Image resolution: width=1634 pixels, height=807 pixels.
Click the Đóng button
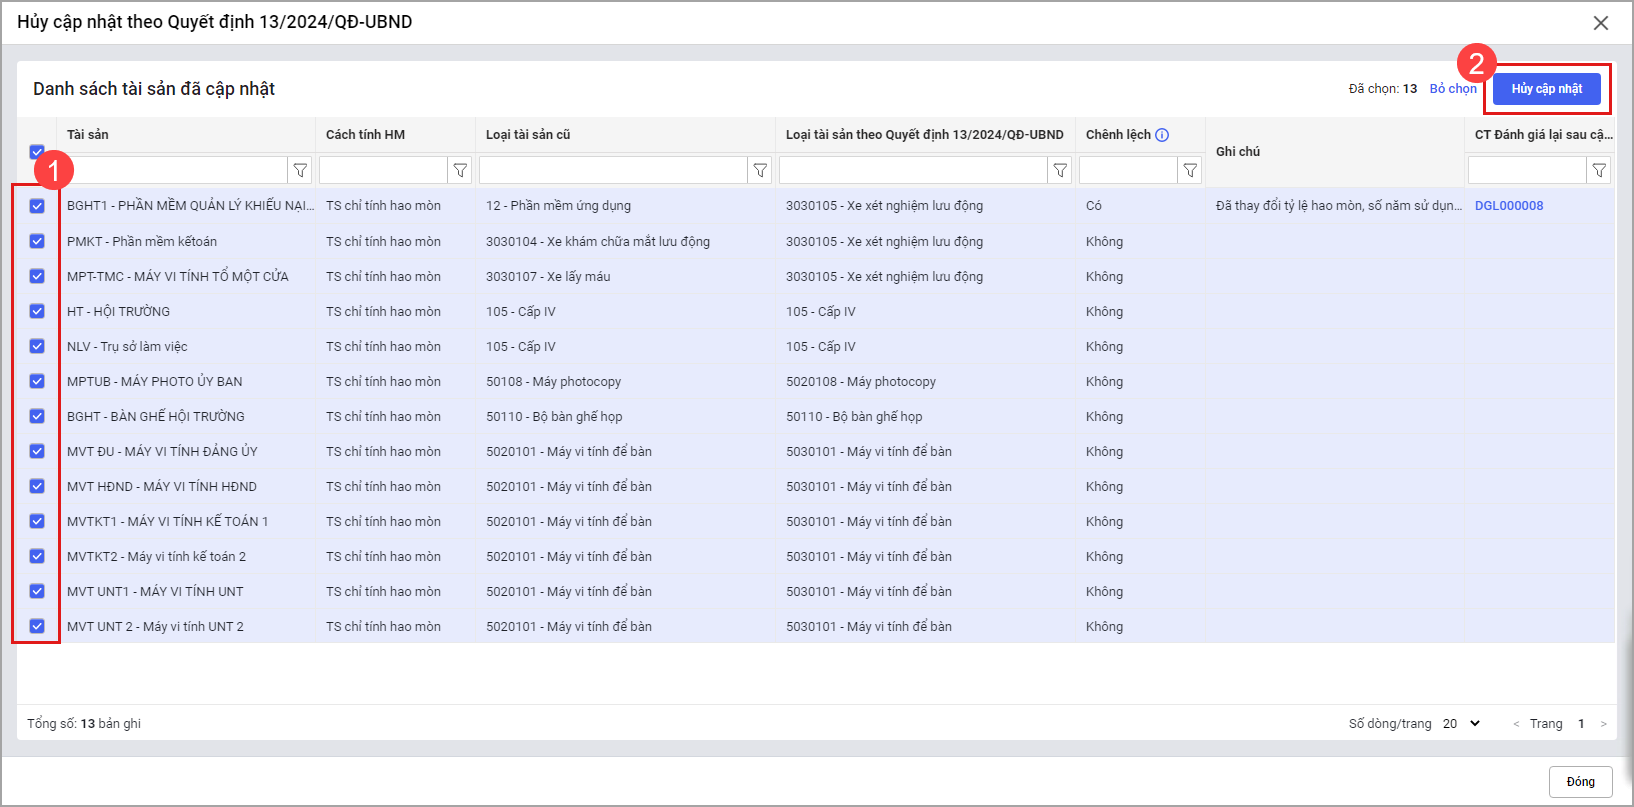(1580, 782)
